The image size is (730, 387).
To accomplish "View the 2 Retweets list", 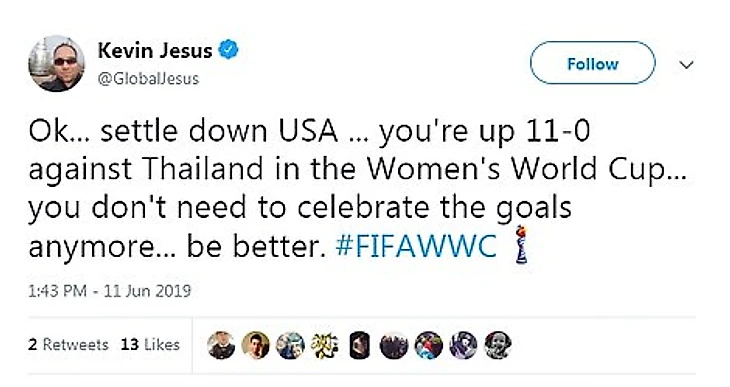I will [x=68, y=345].
